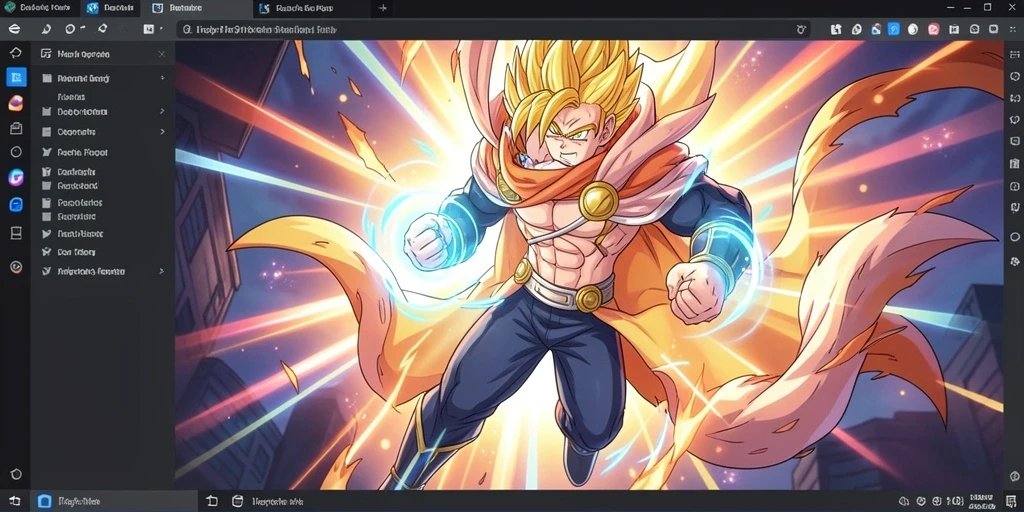Click the database cylinder icon in the taskbar
This screenshot has width=1024, height=512.
point(238,501)
